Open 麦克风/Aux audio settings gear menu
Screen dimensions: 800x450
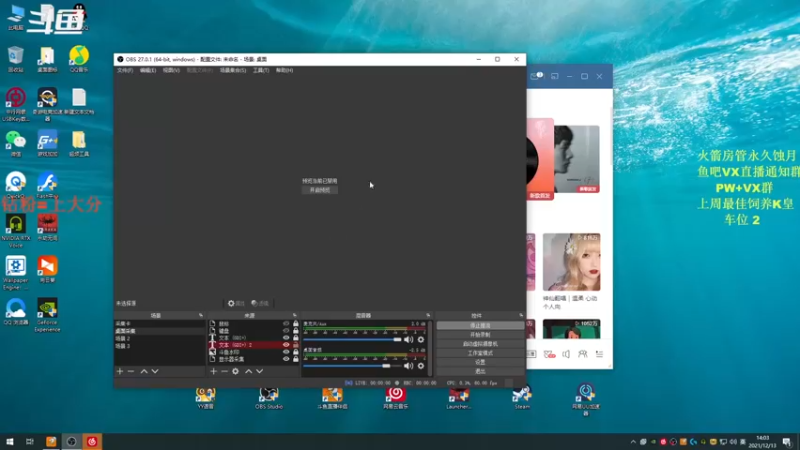coord(421,339)
